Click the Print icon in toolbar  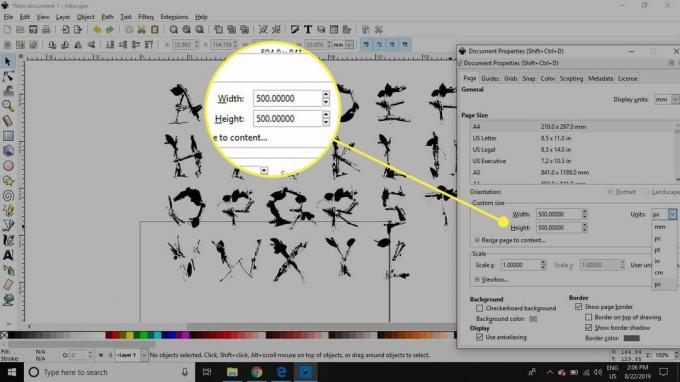click(x=46, y=29)
